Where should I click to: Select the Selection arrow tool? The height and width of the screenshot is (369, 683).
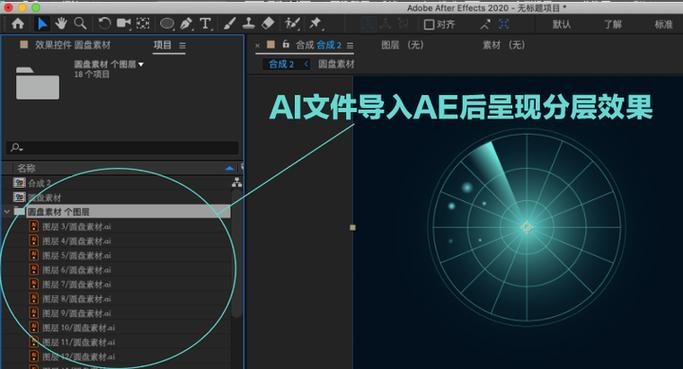pos(42,24)
